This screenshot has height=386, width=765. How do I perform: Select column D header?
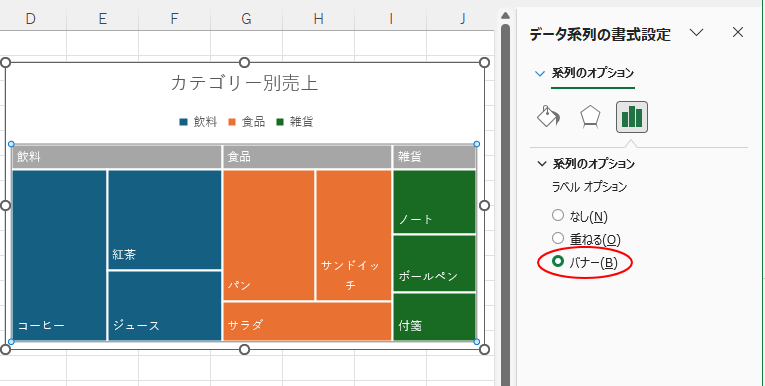pos(30,19)
